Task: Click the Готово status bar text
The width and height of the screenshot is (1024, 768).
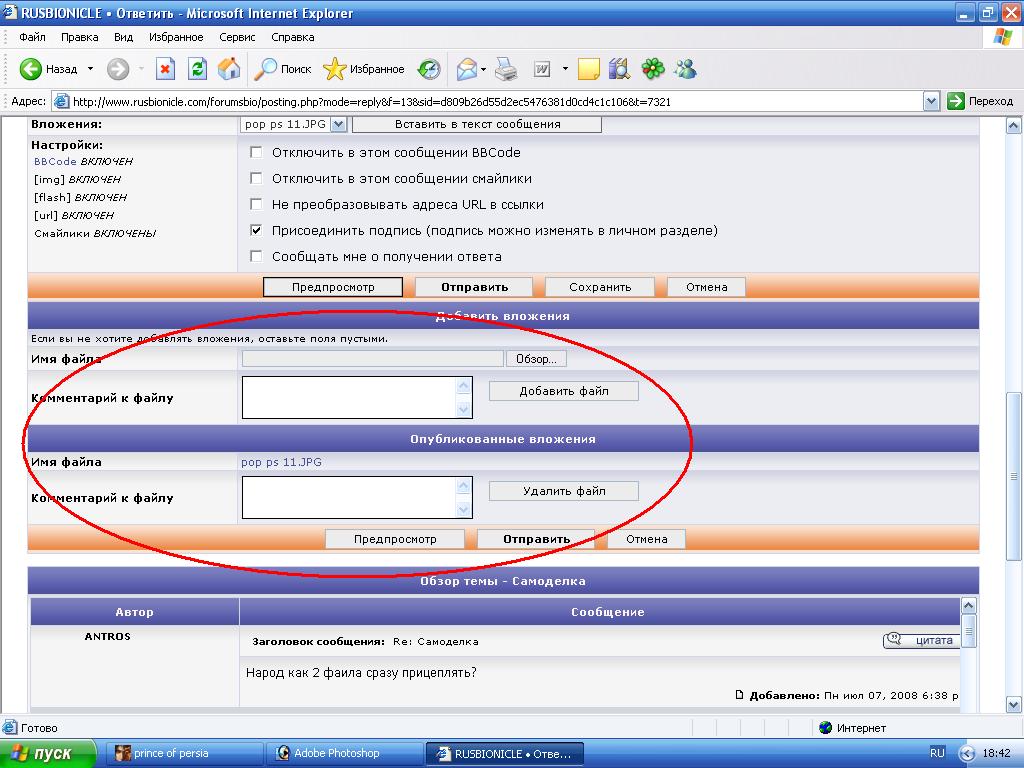Action: pos(39,728)
